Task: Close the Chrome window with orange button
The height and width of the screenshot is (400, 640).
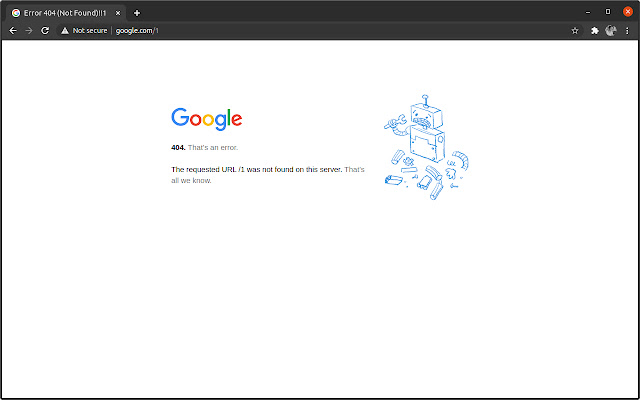Action: pyautogui.click(x=628, y=12)
